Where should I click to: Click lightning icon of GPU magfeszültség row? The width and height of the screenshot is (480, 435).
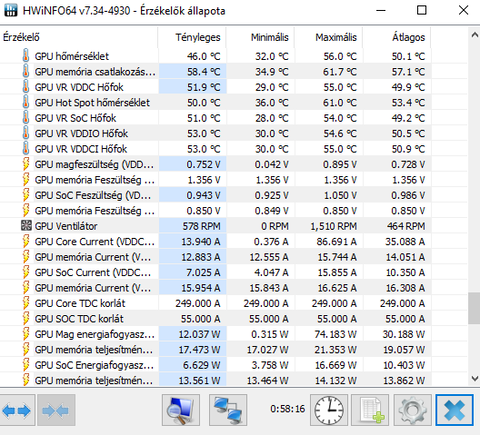tap(26, 164)
